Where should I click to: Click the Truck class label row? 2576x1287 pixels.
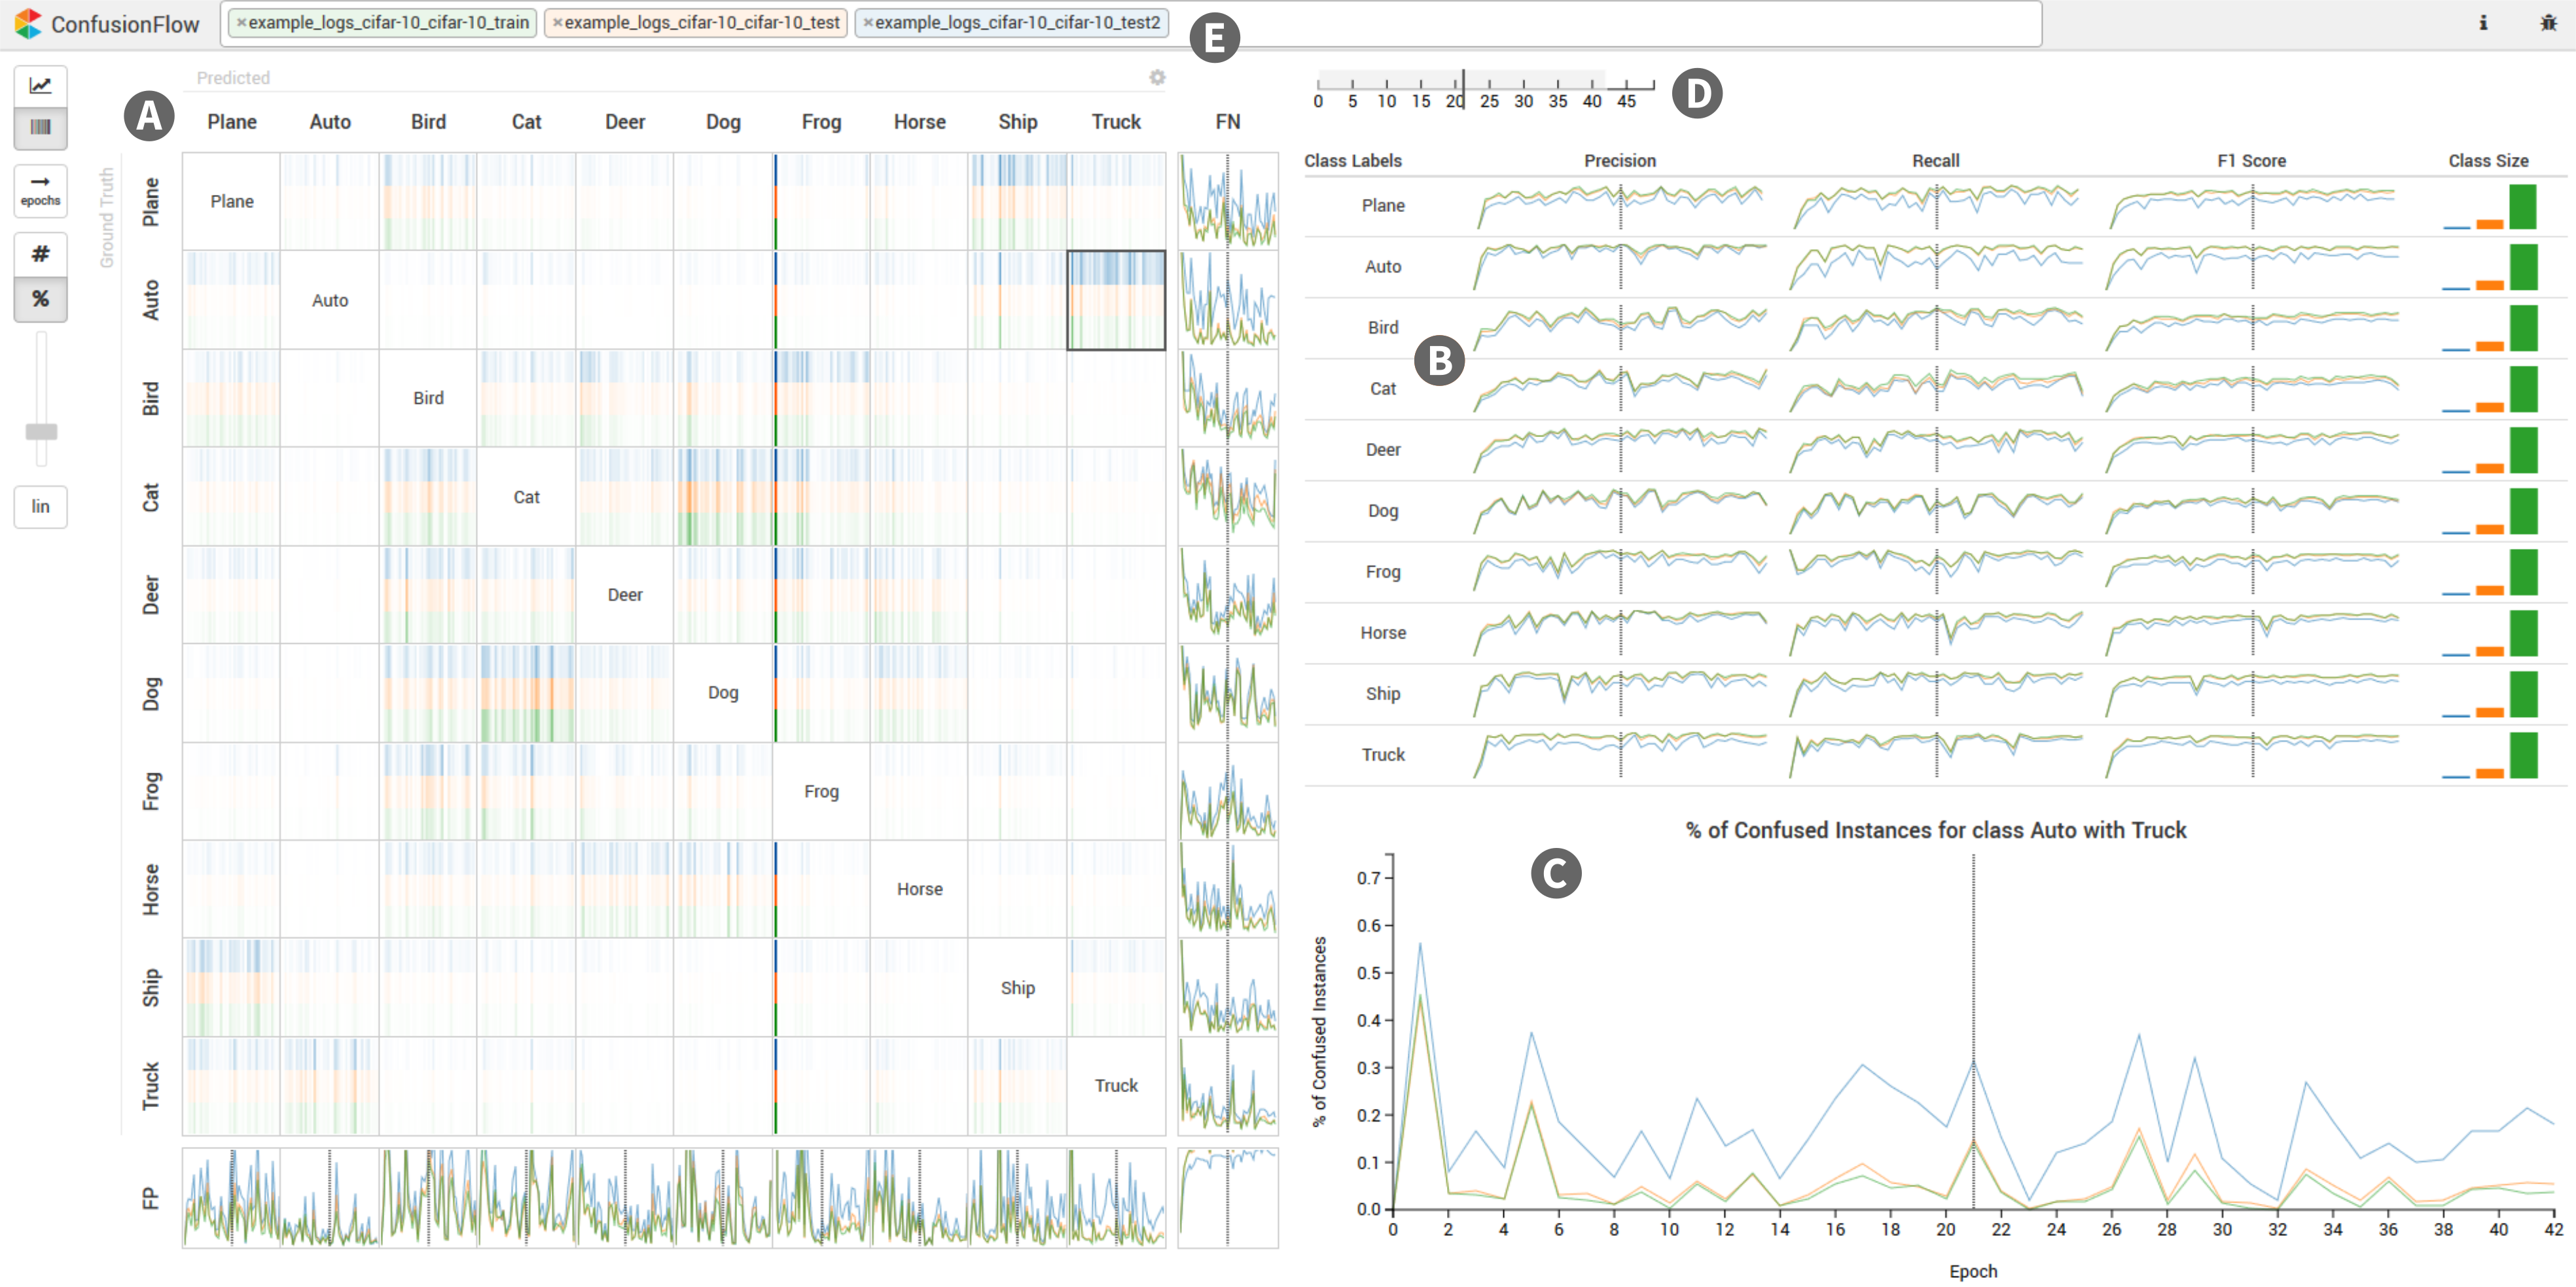click(1382, 755)
